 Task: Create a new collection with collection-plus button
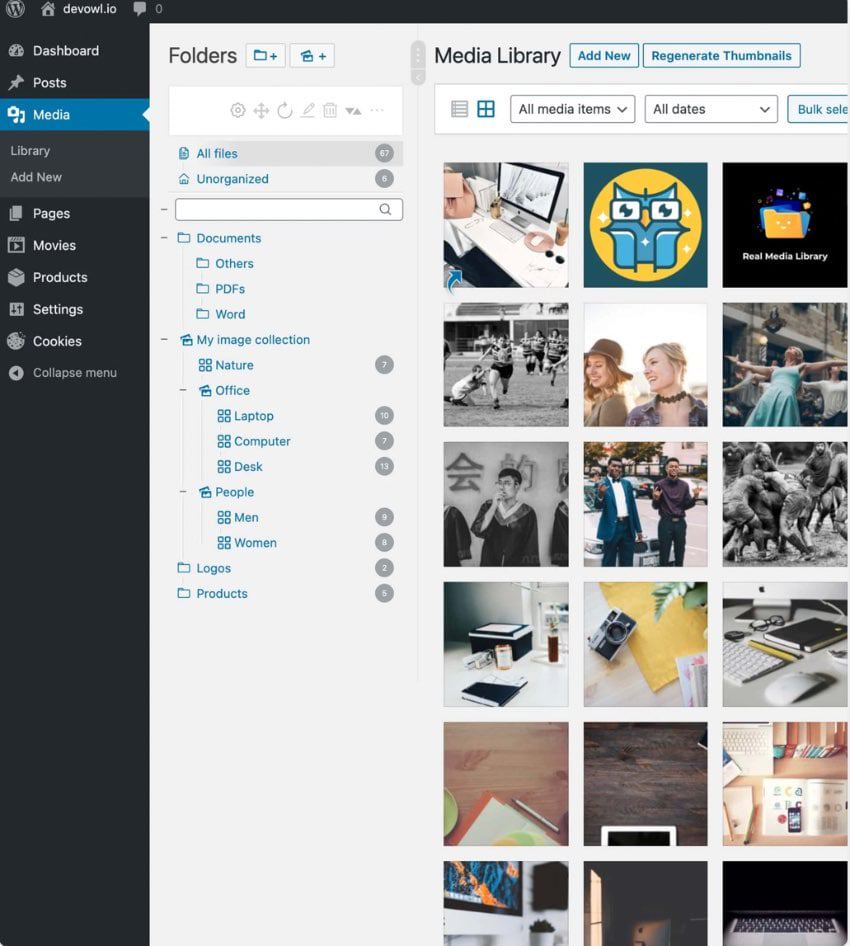(x=312, y=56)
